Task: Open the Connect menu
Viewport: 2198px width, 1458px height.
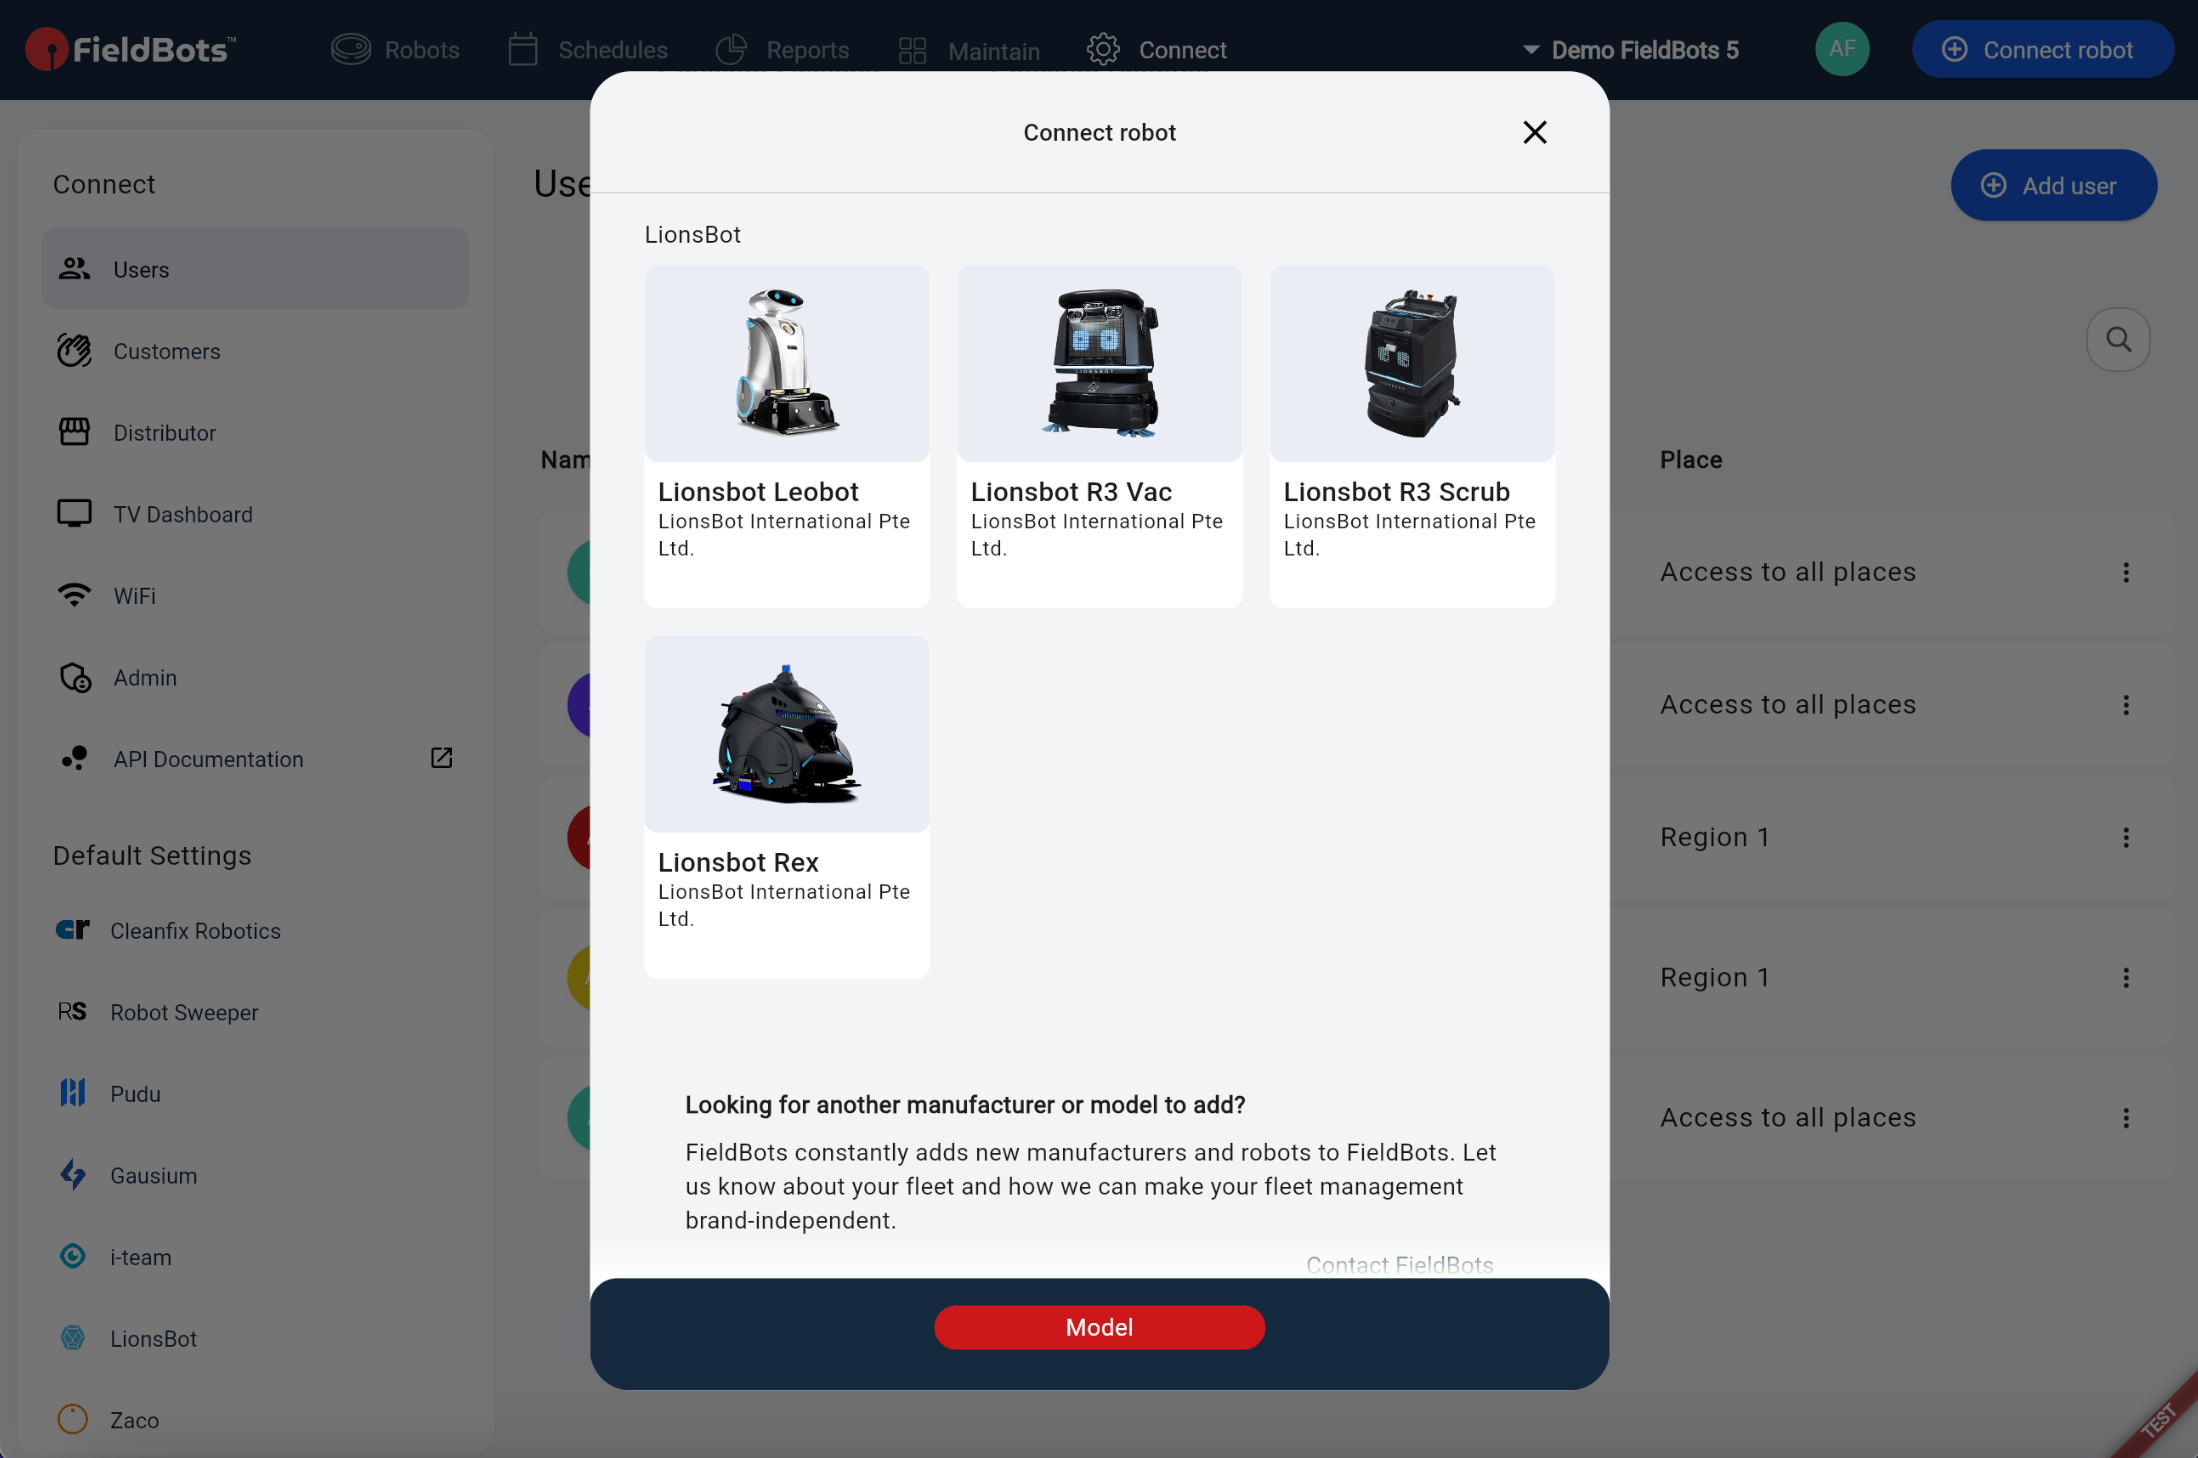Action: tap(1157, 49)
